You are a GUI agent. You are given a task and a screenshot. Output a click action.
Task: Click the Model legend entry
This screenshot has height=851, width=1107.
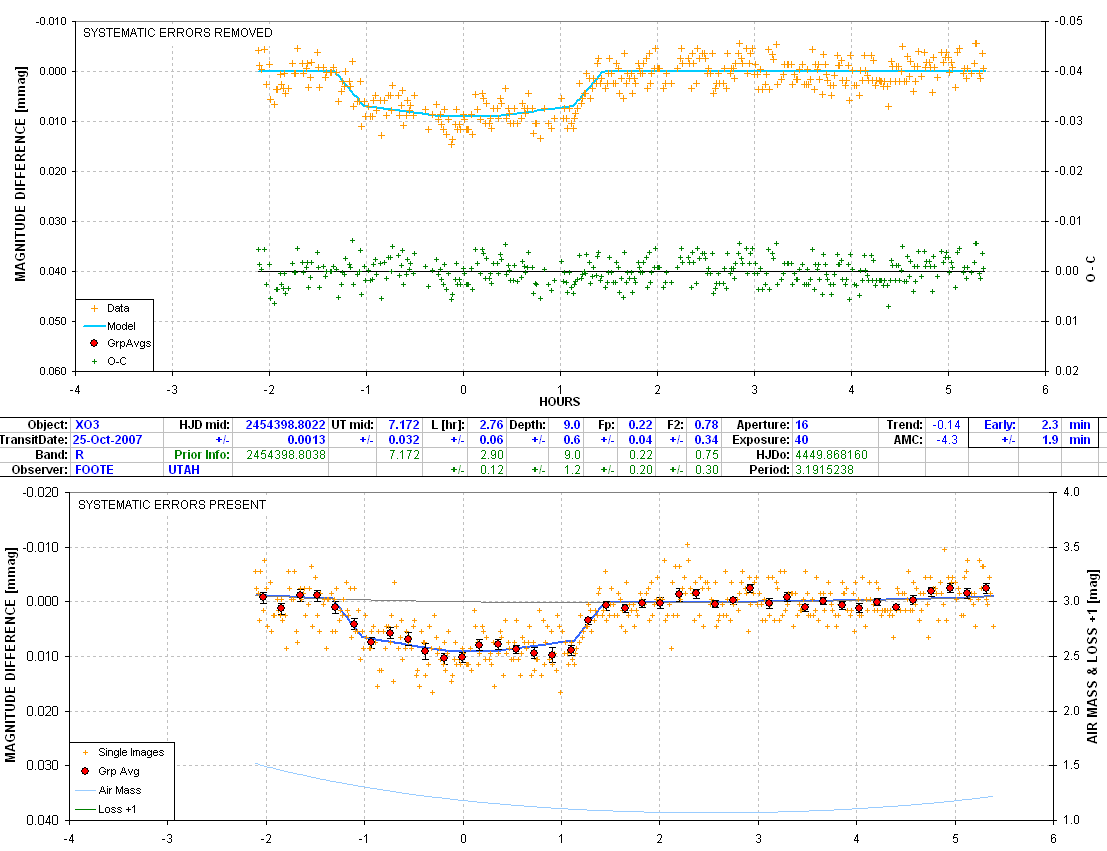coord(110,326)
